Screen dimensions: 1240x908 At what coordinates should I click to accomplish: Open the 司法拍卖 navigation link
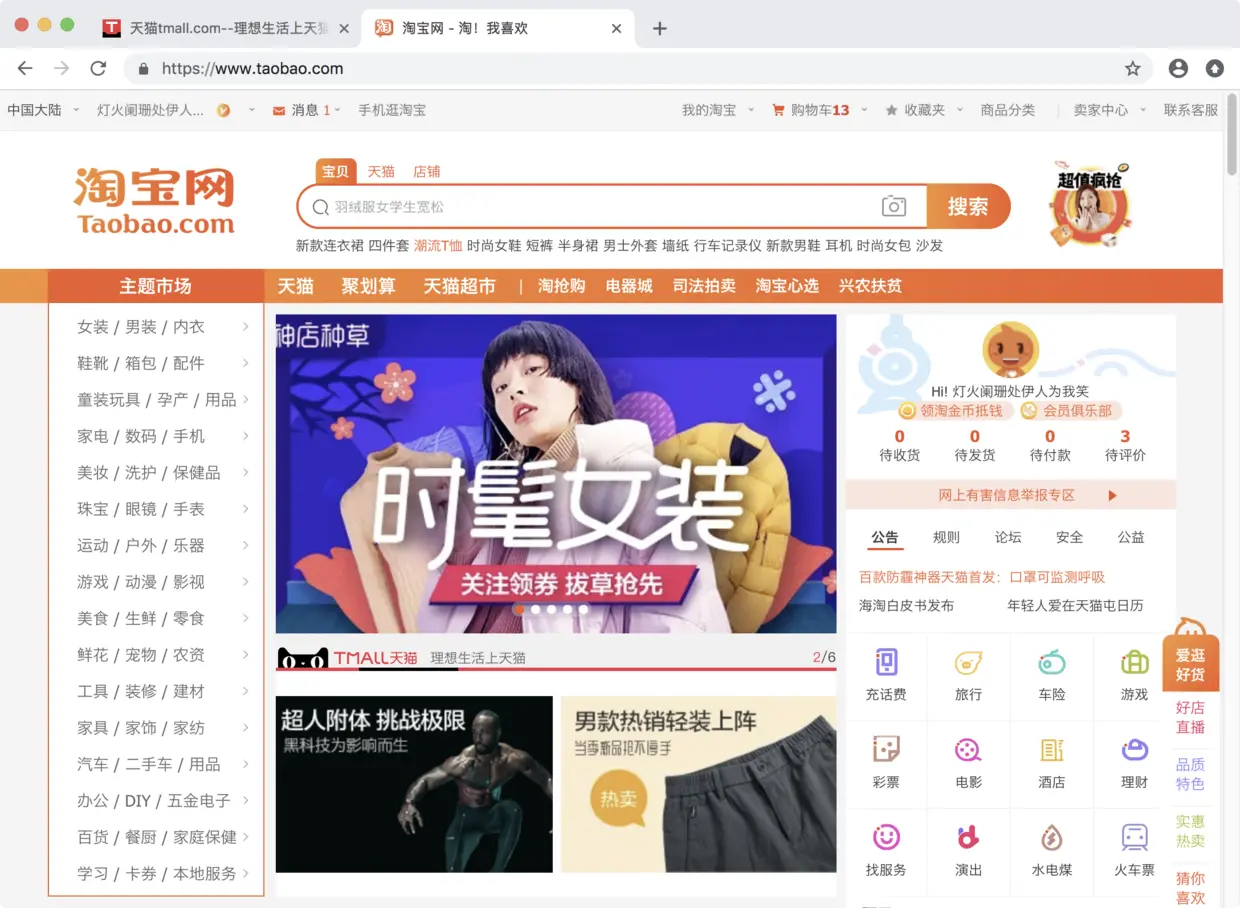click(704, 286)
